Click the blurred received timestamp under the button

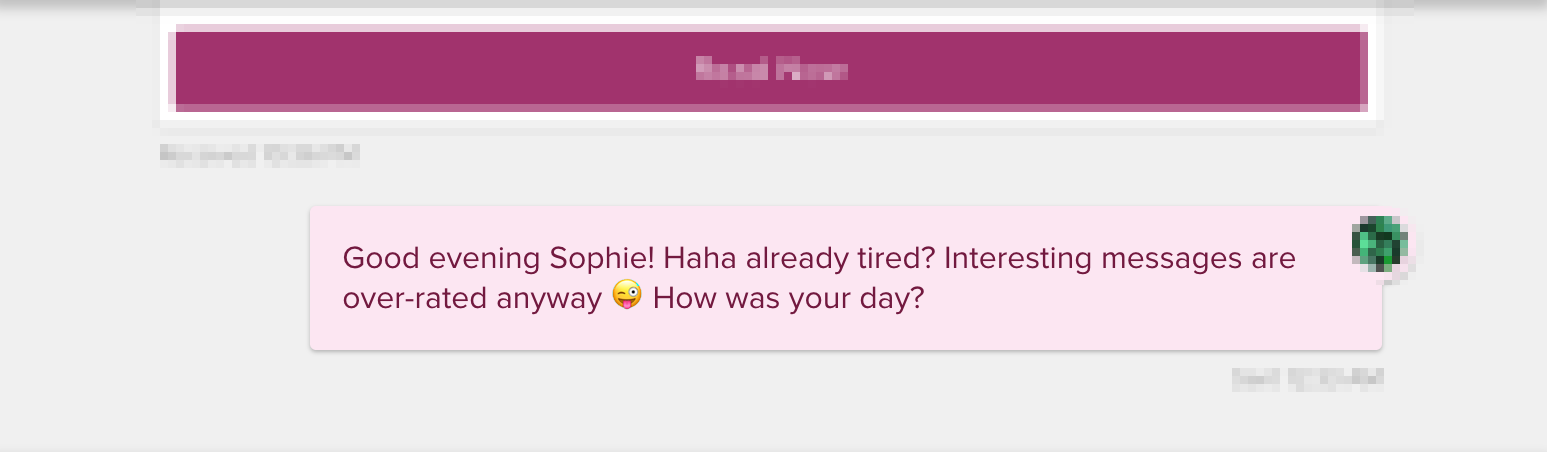tap(259, 154)
